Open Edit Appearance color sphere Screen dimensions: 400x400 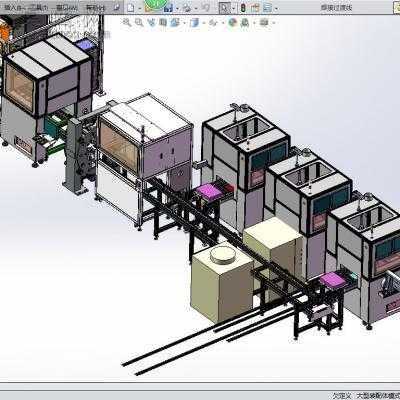[x=233, y=22]
